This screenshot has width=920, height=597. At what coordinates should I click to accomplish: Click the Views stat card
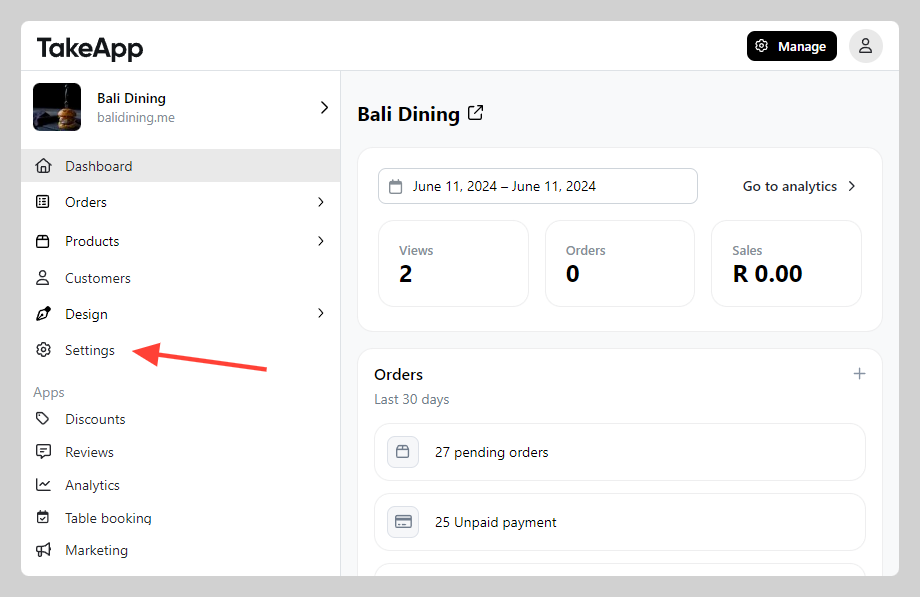tap(454, 263)
